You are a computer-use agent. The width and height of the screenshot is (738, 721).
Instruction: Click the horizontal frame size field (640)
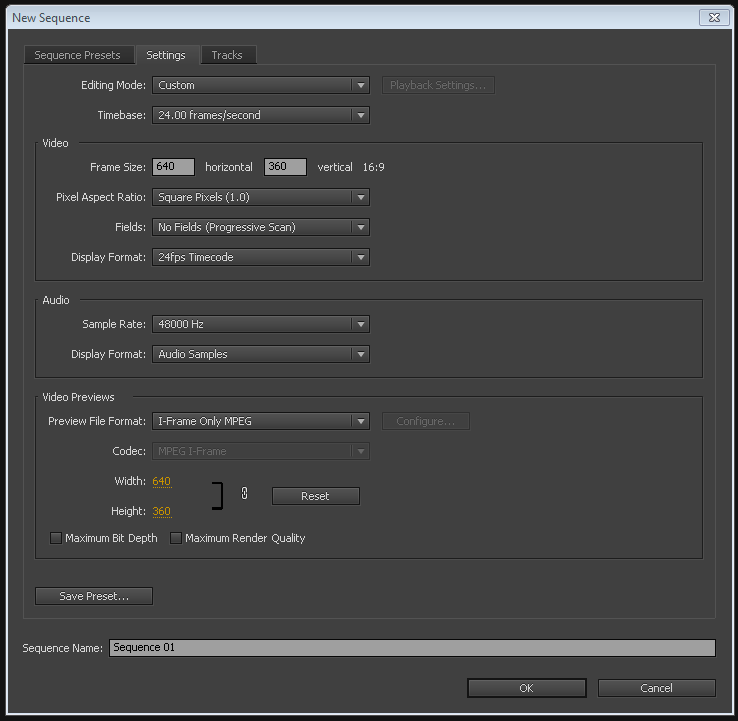point(173,167)
